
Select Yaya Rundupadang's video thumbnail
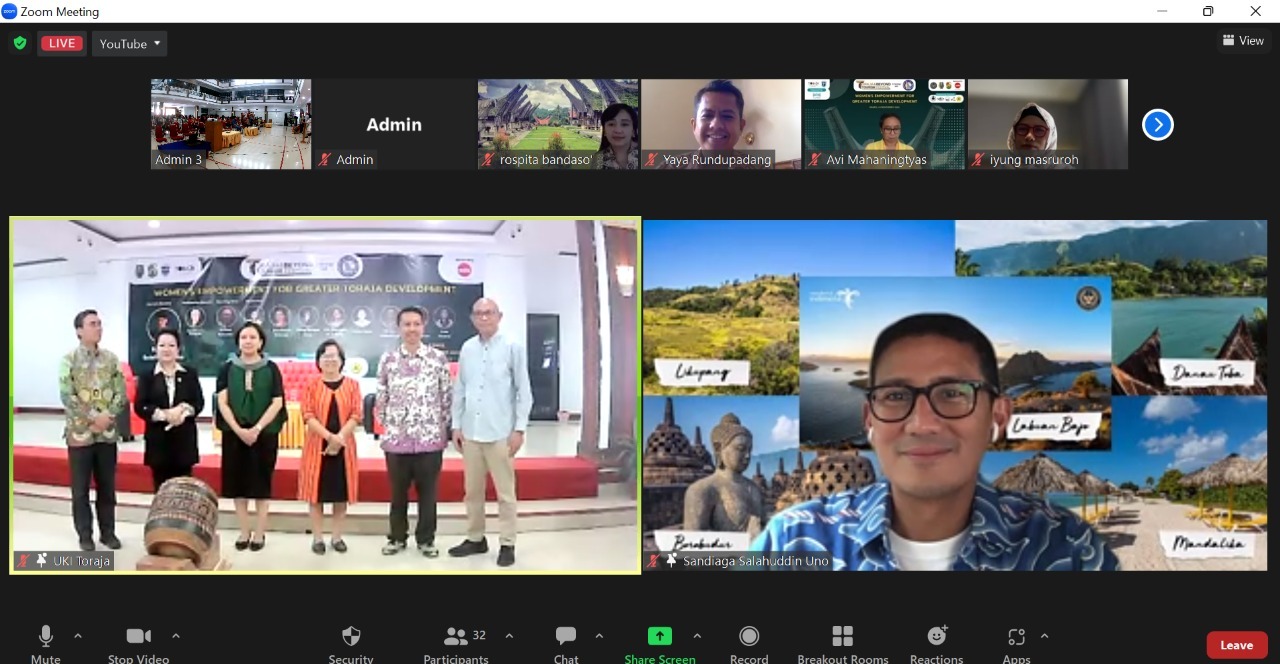point(720,124)
